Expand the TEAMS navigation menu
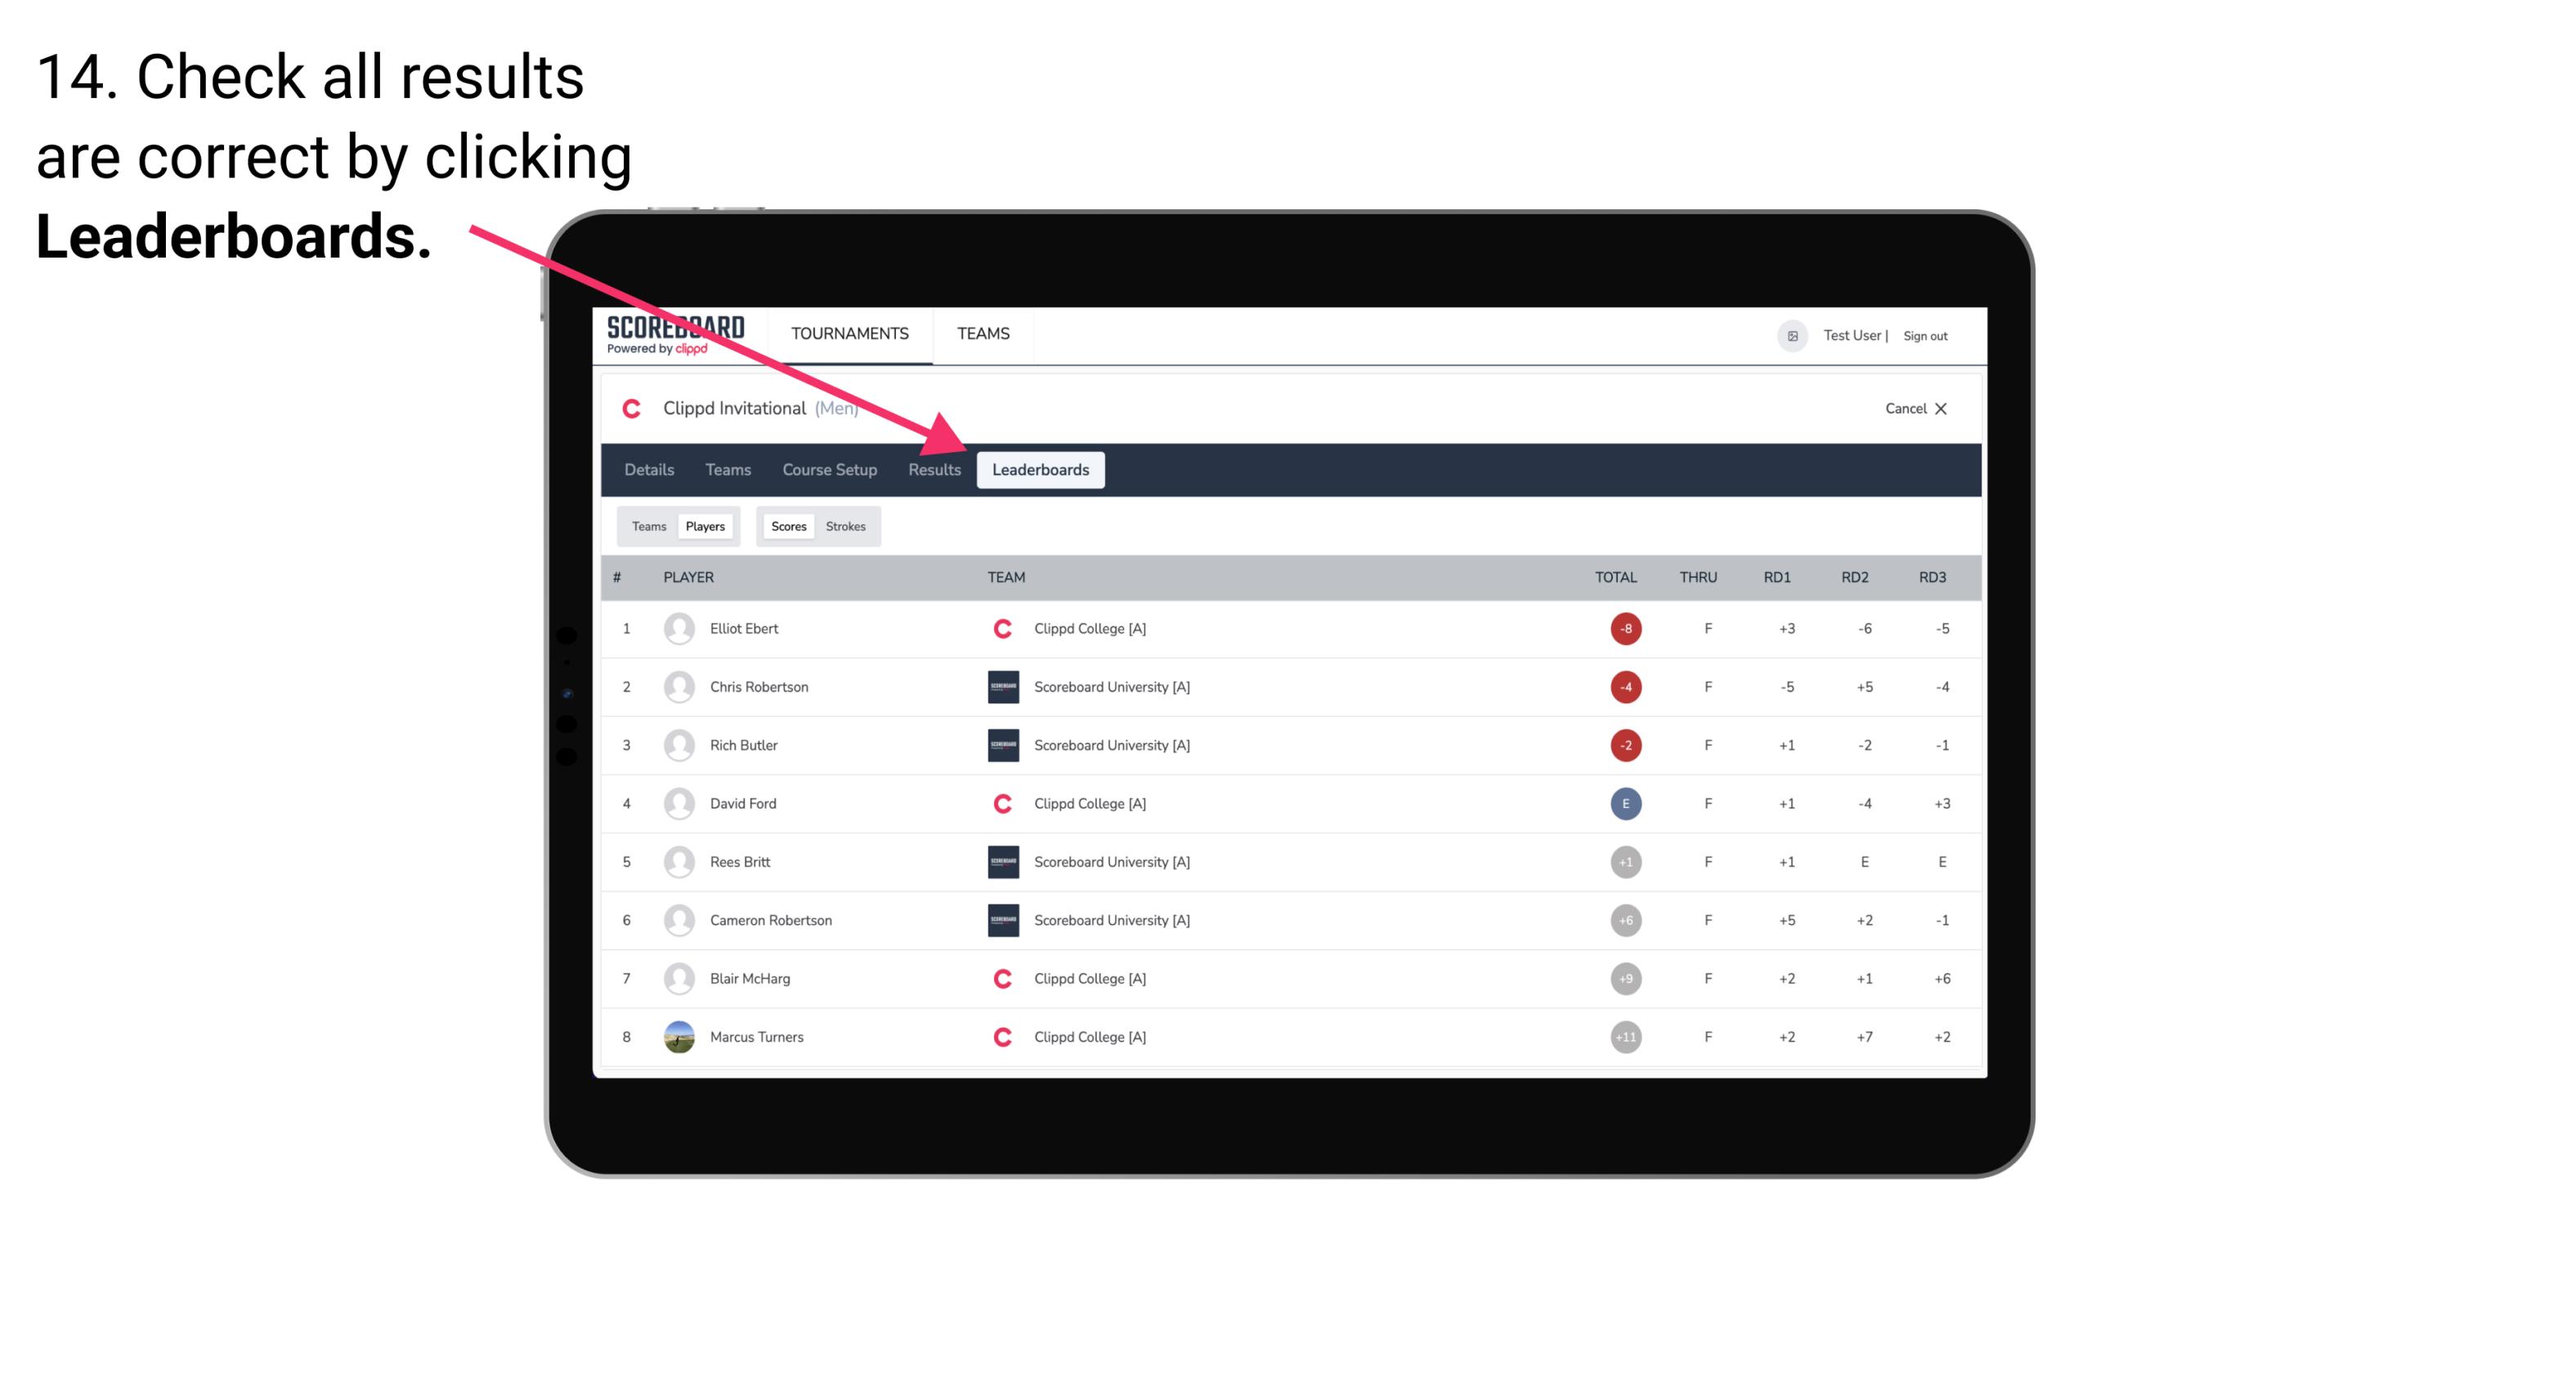Screen dimensions: 2576x1386 point(984,333)
